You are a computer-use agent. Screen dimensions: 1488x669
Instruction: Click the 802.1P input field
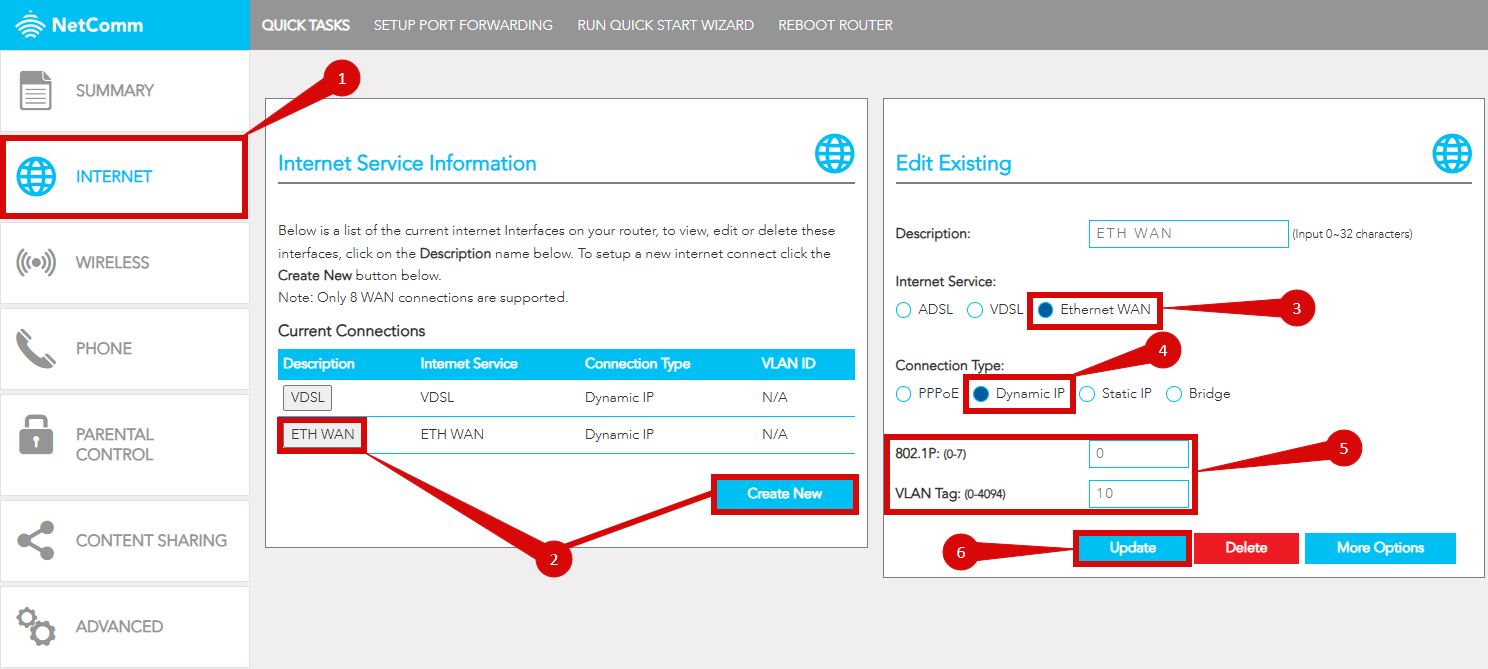tap(1139, 454)
